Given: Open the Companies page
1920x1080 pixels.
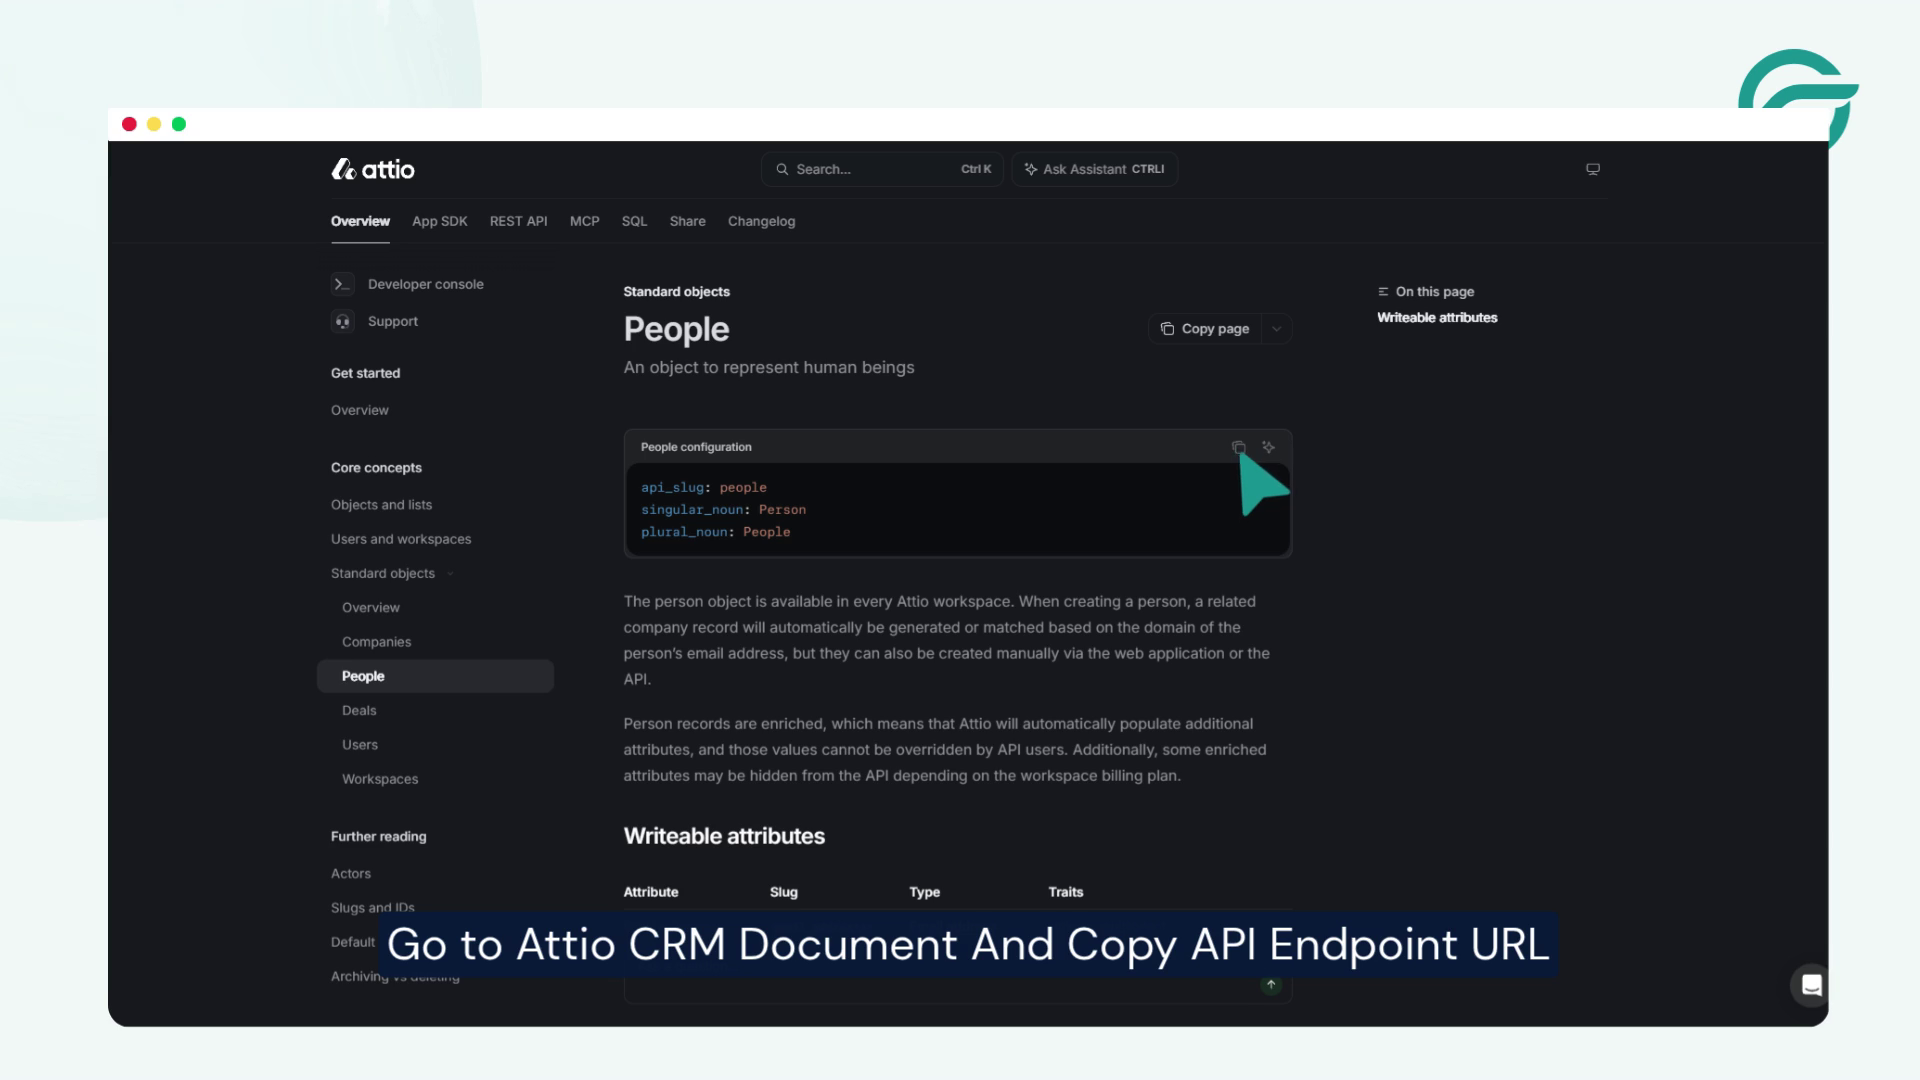Looking at the screenshot, I should 377,642.
